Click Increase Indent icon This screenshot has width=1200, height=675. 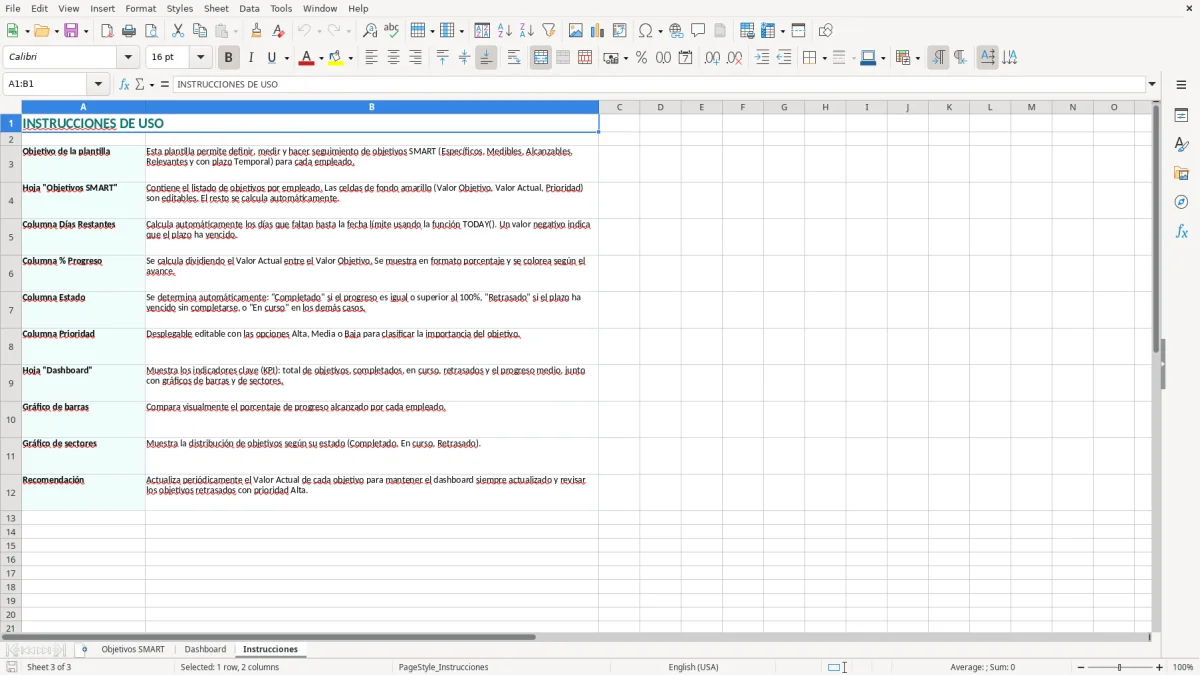[x=762, y=58]
